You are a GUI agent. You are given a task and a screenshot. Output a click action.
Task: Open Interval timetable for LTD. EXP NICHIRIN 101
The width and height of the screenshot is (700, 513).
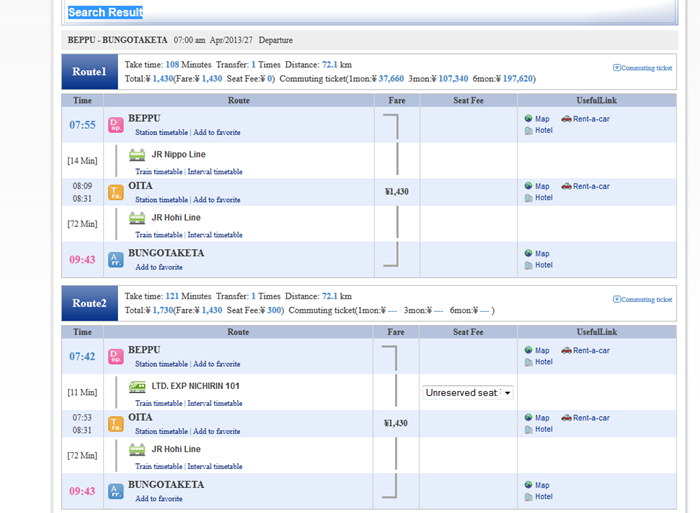[215, 403]
